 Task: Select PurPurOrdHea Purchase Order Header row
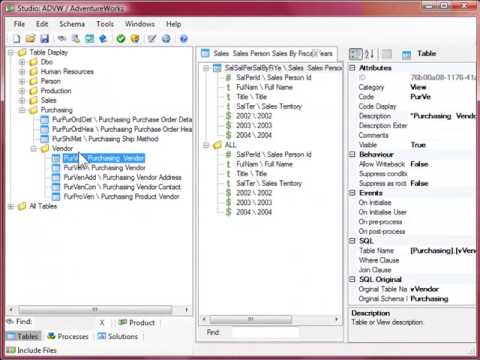(x=122, y=129)
